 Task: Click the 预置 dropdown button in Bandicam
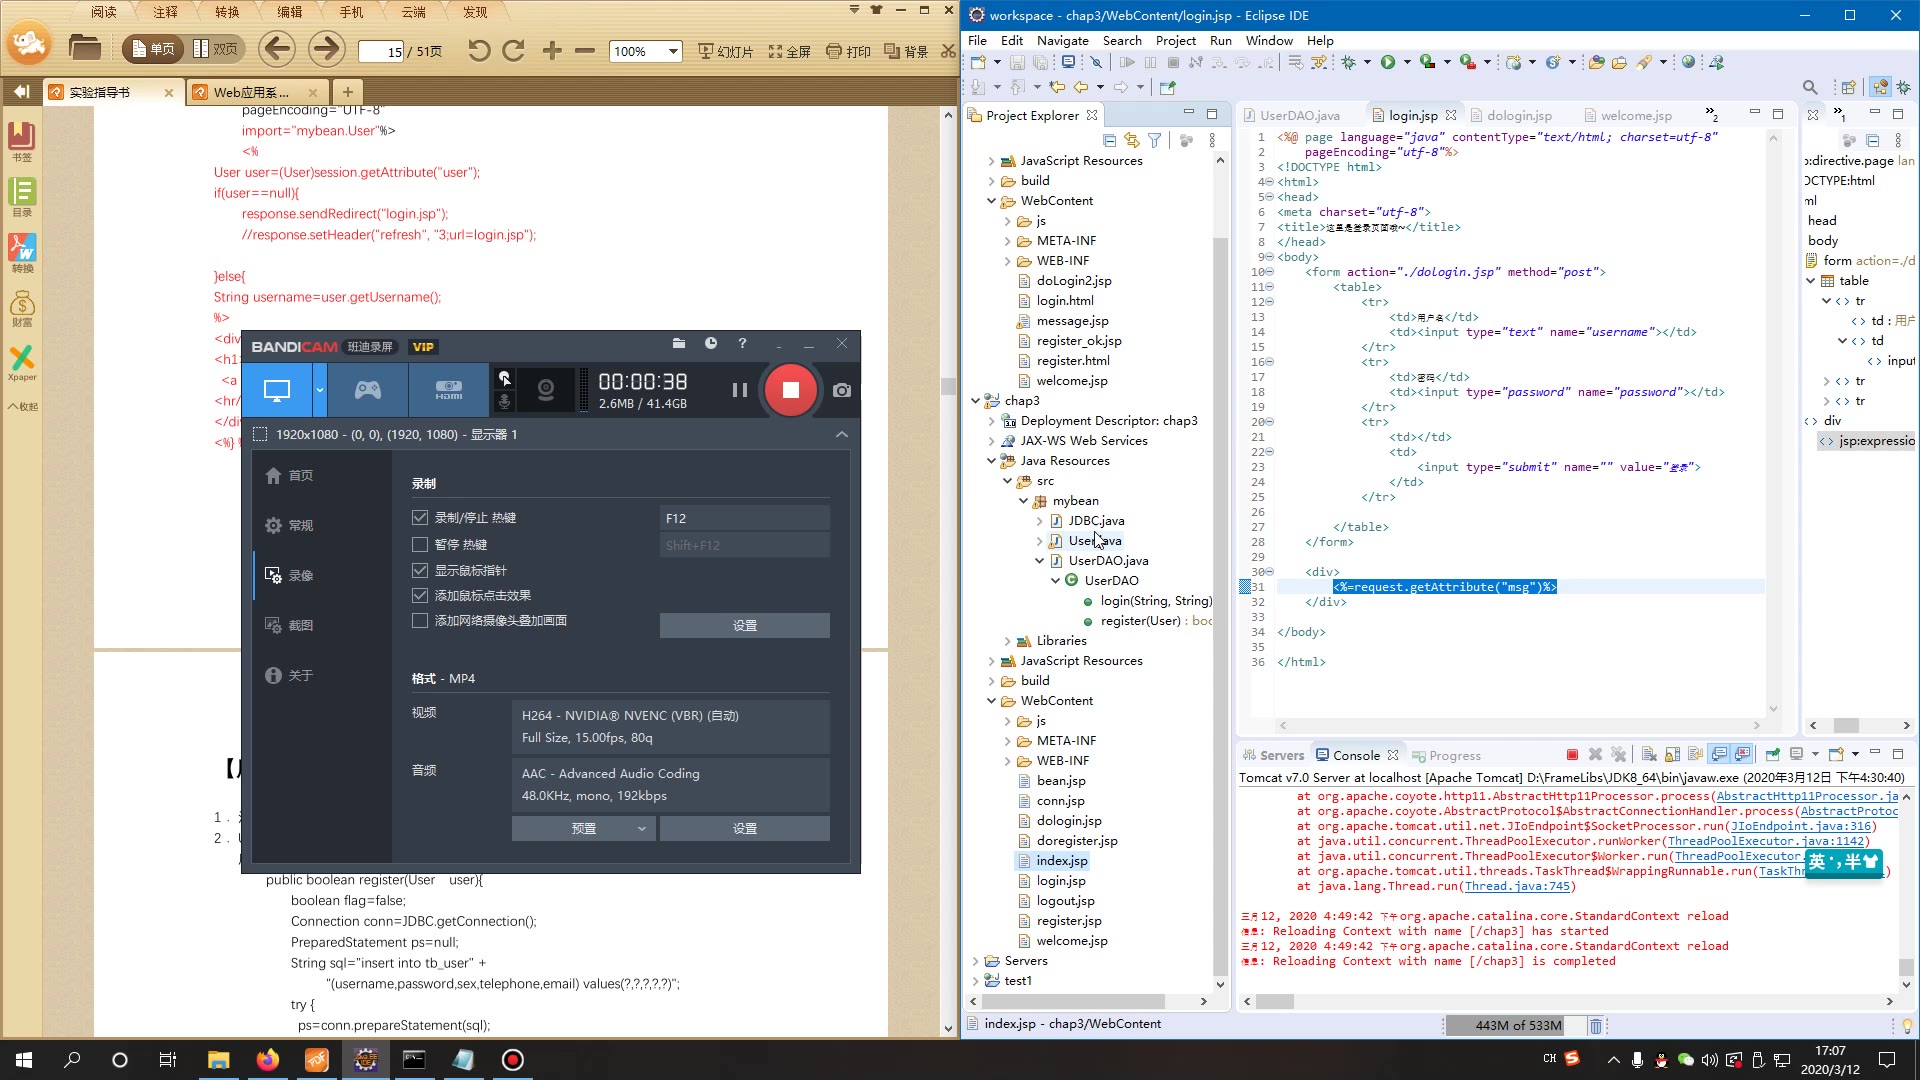[x=583, y=827]
